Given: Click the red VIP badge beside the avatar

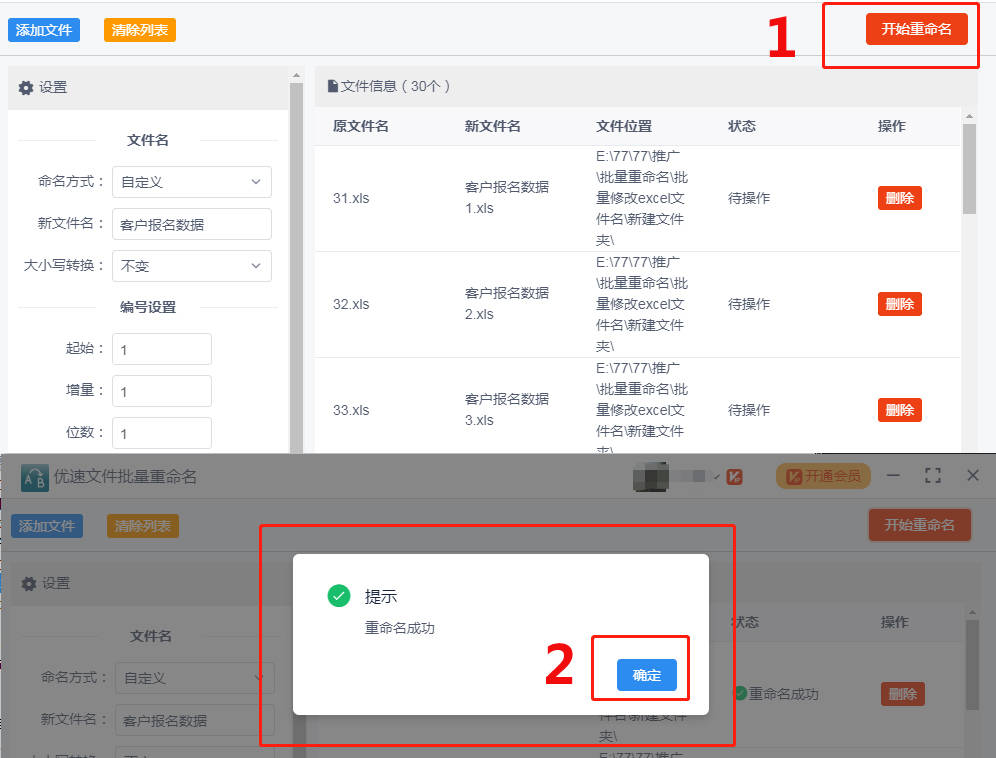Looking at the screenshot, I should 734,477.
